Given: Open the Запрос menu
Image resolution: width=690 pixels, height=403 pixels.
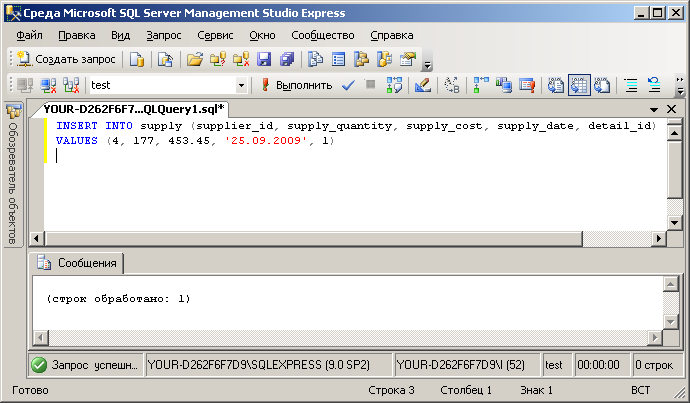Looking at the screenshot, I should [x=164, y=35].
